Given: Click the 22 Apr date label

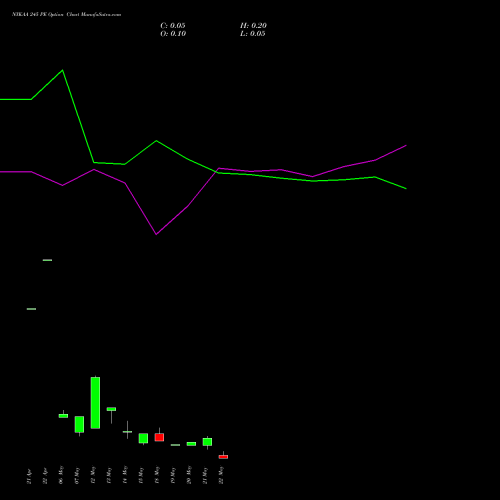Looking at the screenshot, I should coord(45,476).
